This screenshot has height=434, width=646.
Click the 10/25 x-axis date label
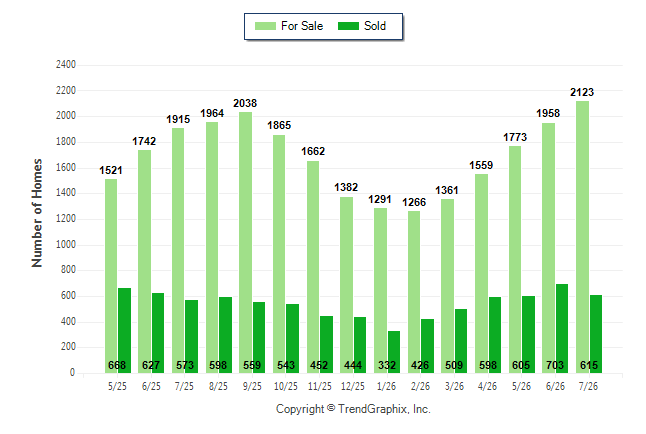coord(286,386)
